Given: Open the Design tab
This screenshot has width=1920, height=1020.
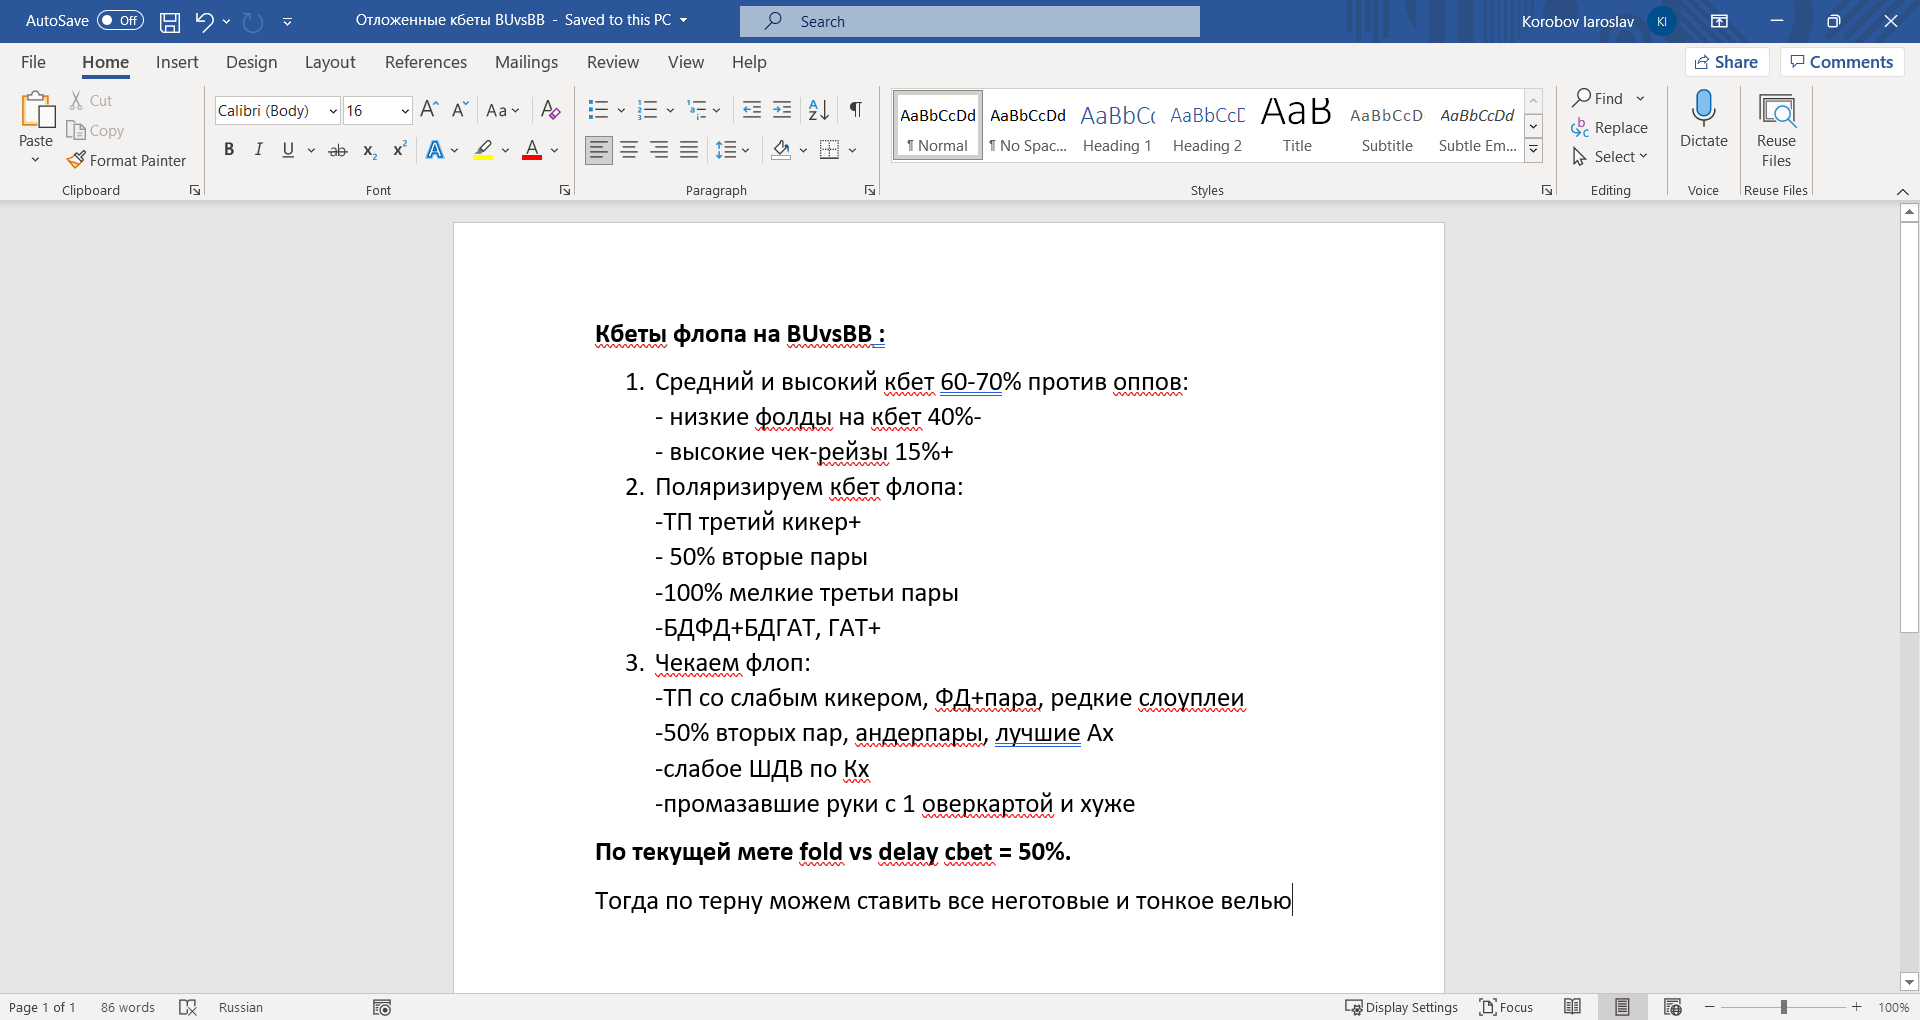Looking at the screenshot, I should click(x=251, y=62).
